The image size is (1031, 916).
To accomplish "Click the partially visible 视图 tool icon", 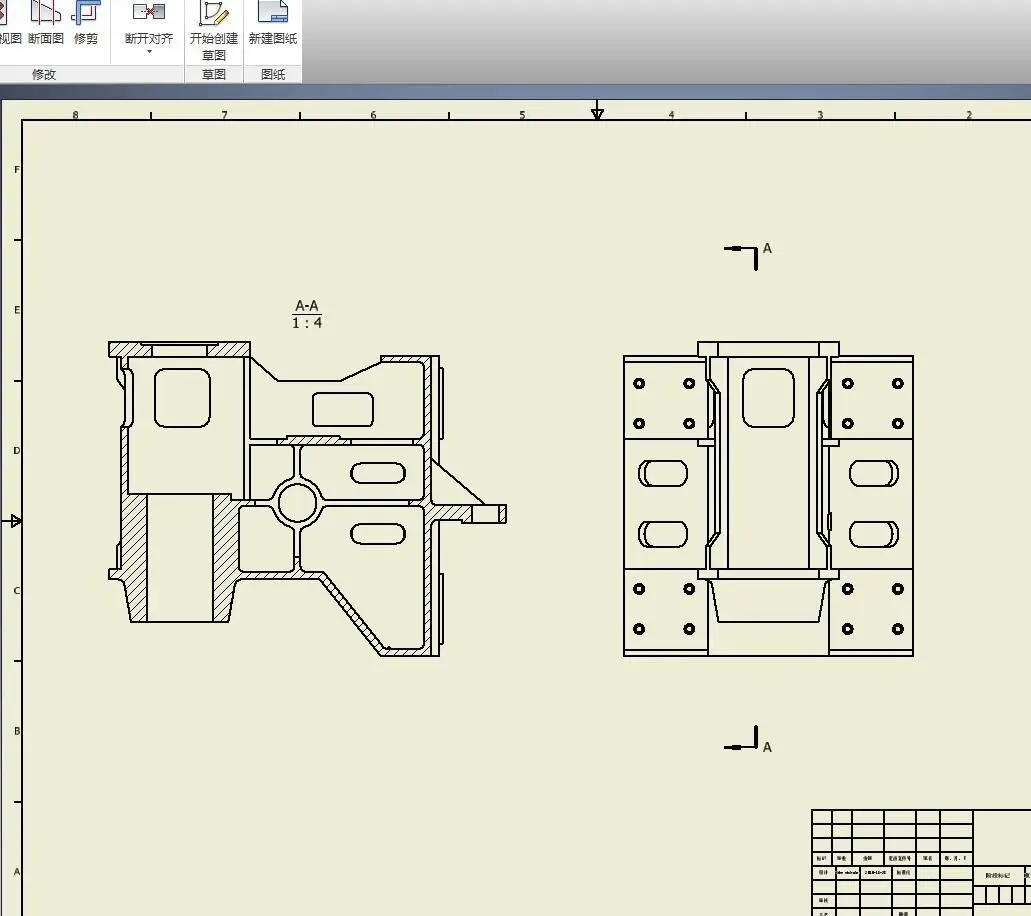I will click(8, 23).
